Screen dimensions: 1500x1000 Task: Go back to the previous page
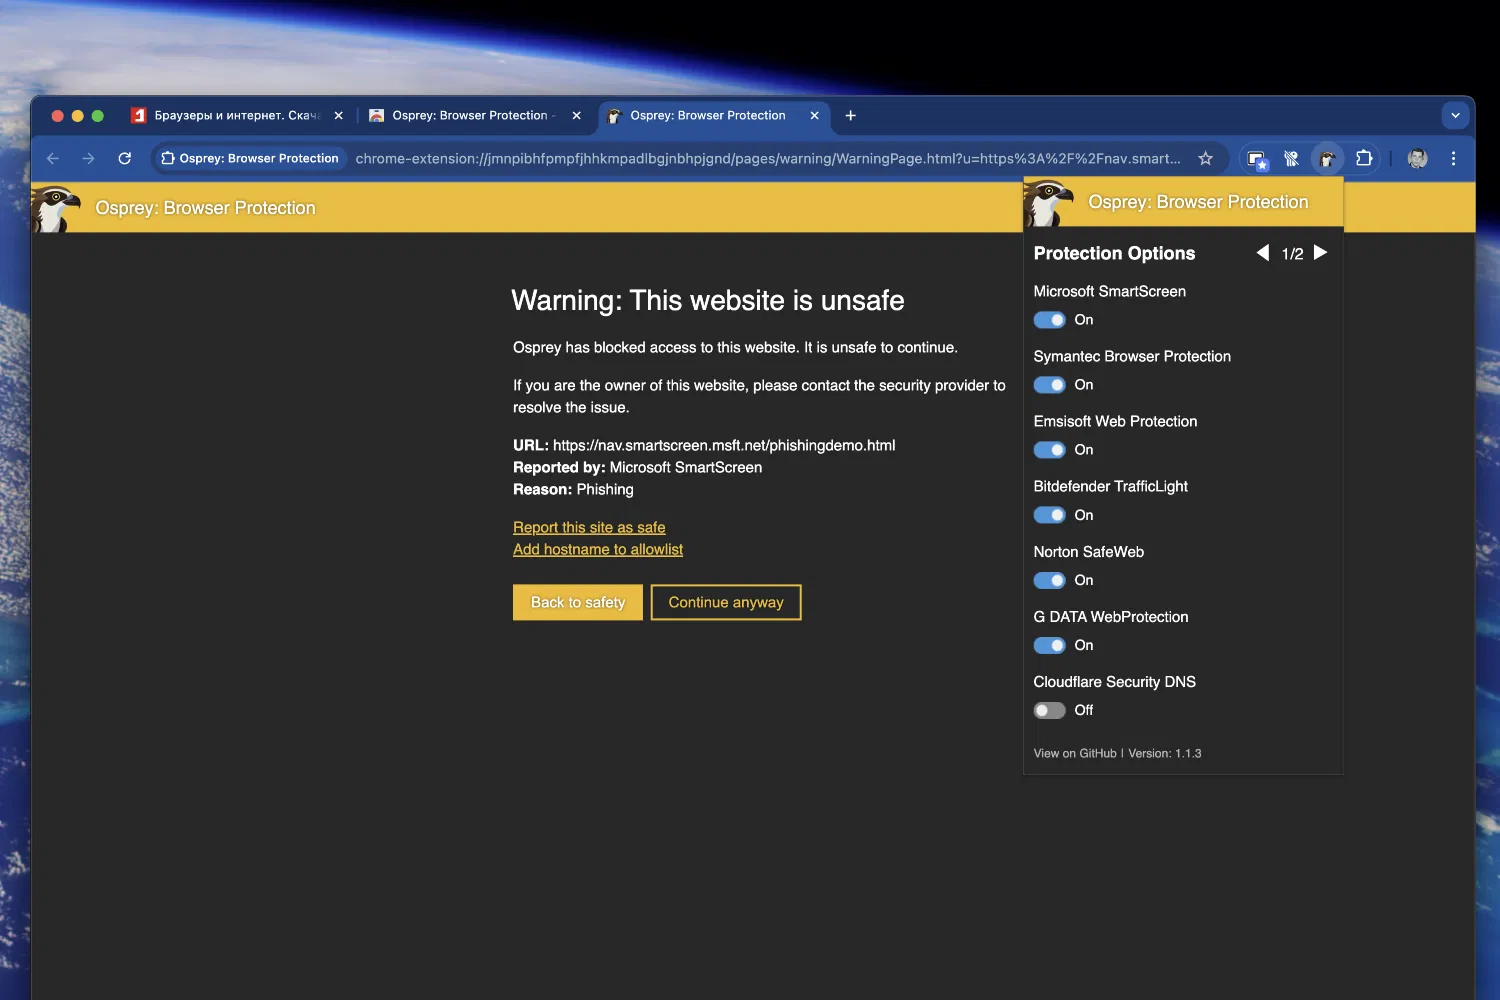click(x=53, y=158)
